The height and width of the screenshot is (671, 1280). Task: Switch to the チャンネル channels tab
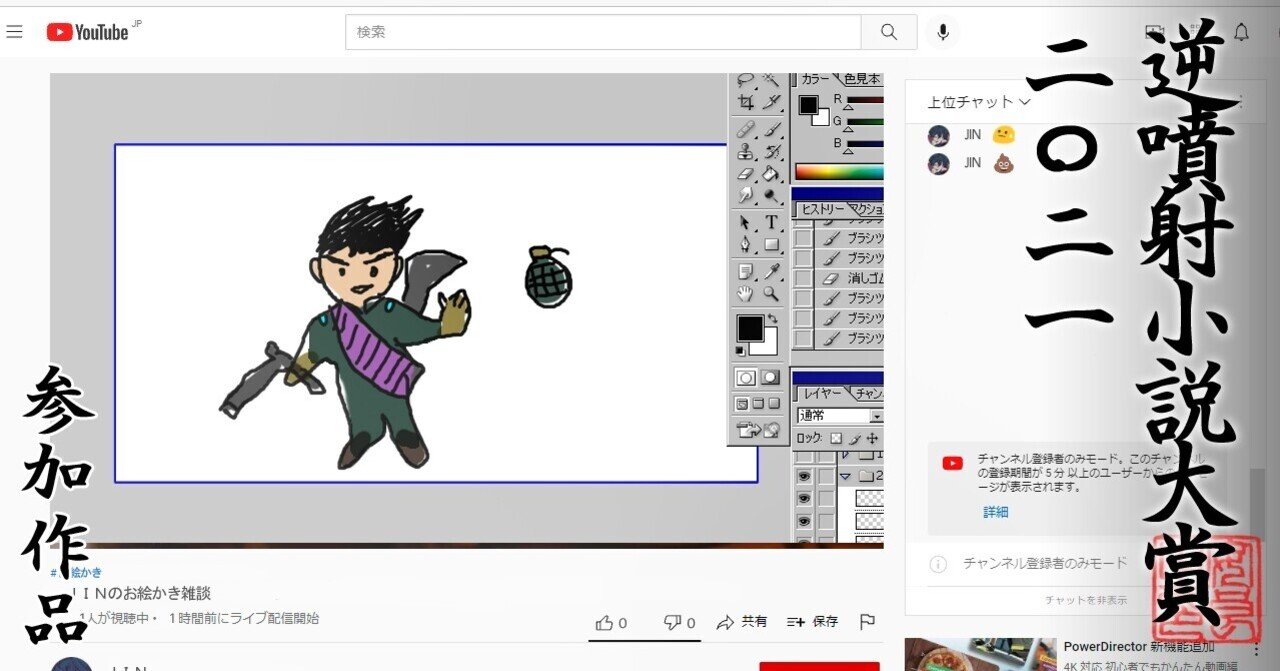click(869, 394)
